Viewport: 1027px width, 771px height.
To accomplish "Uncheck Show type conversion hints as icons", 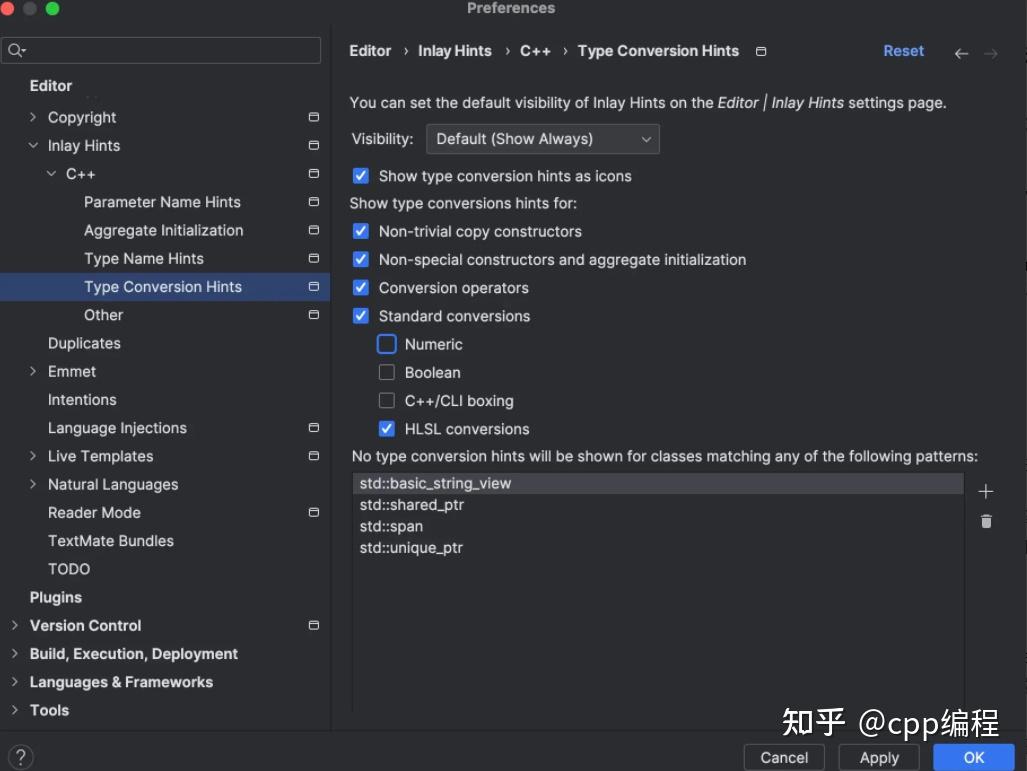I will (360, 175).
